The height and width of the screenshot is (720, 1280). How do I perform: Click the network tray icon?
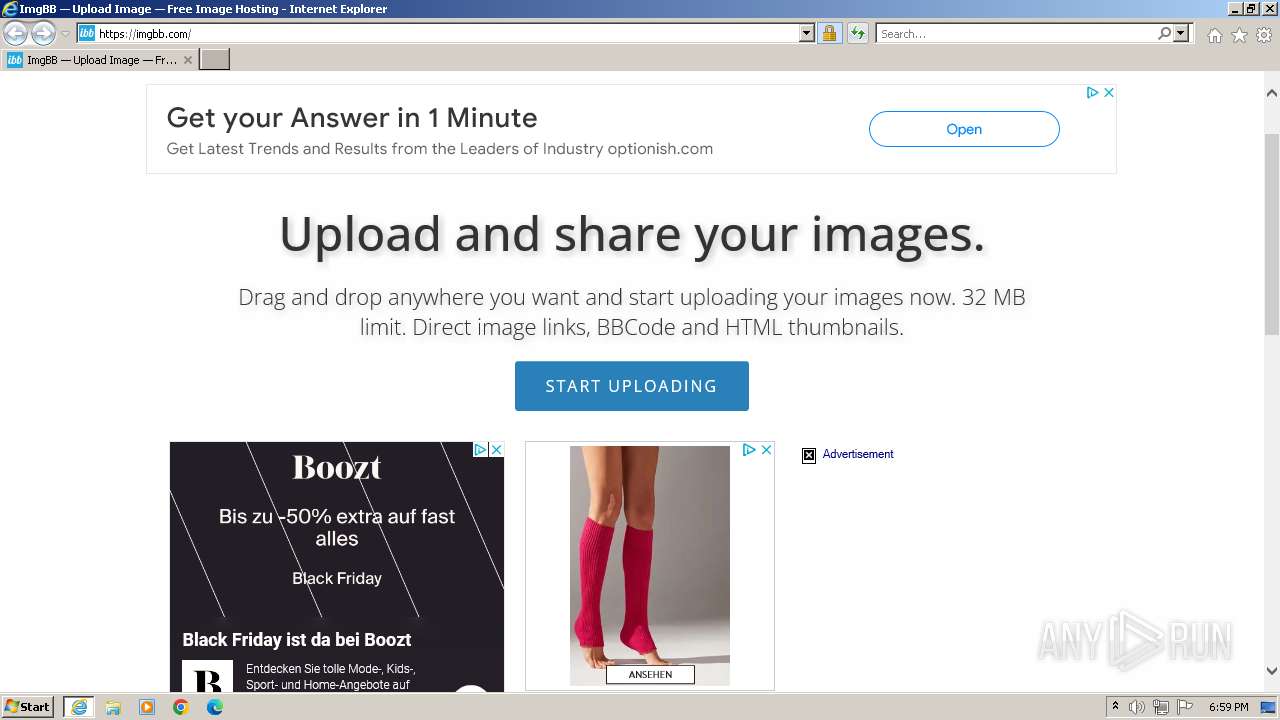pos(1161,707)
